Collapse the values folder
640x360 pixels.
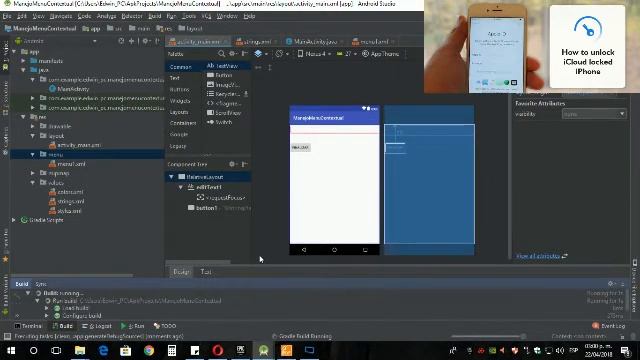click(33, 182)
